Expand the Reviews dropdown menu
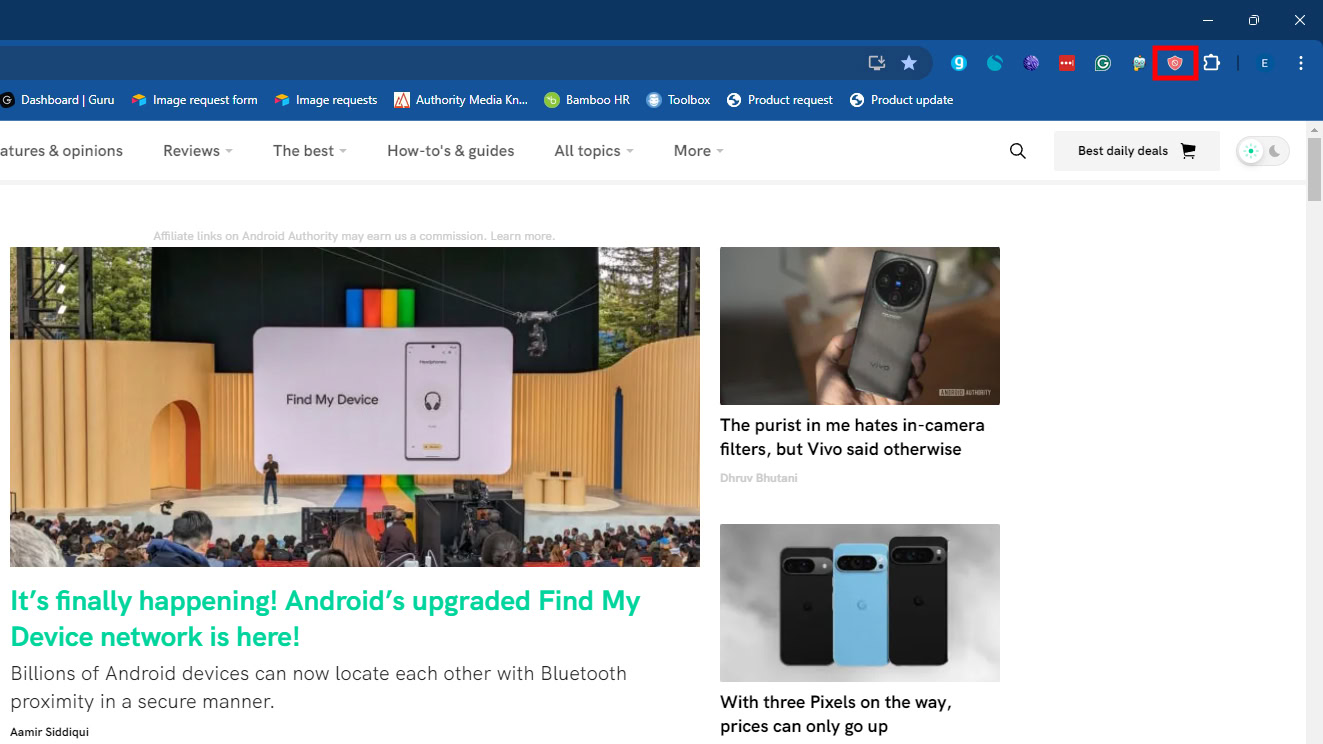Viewport: 1323px width, 744px height. 198,151
